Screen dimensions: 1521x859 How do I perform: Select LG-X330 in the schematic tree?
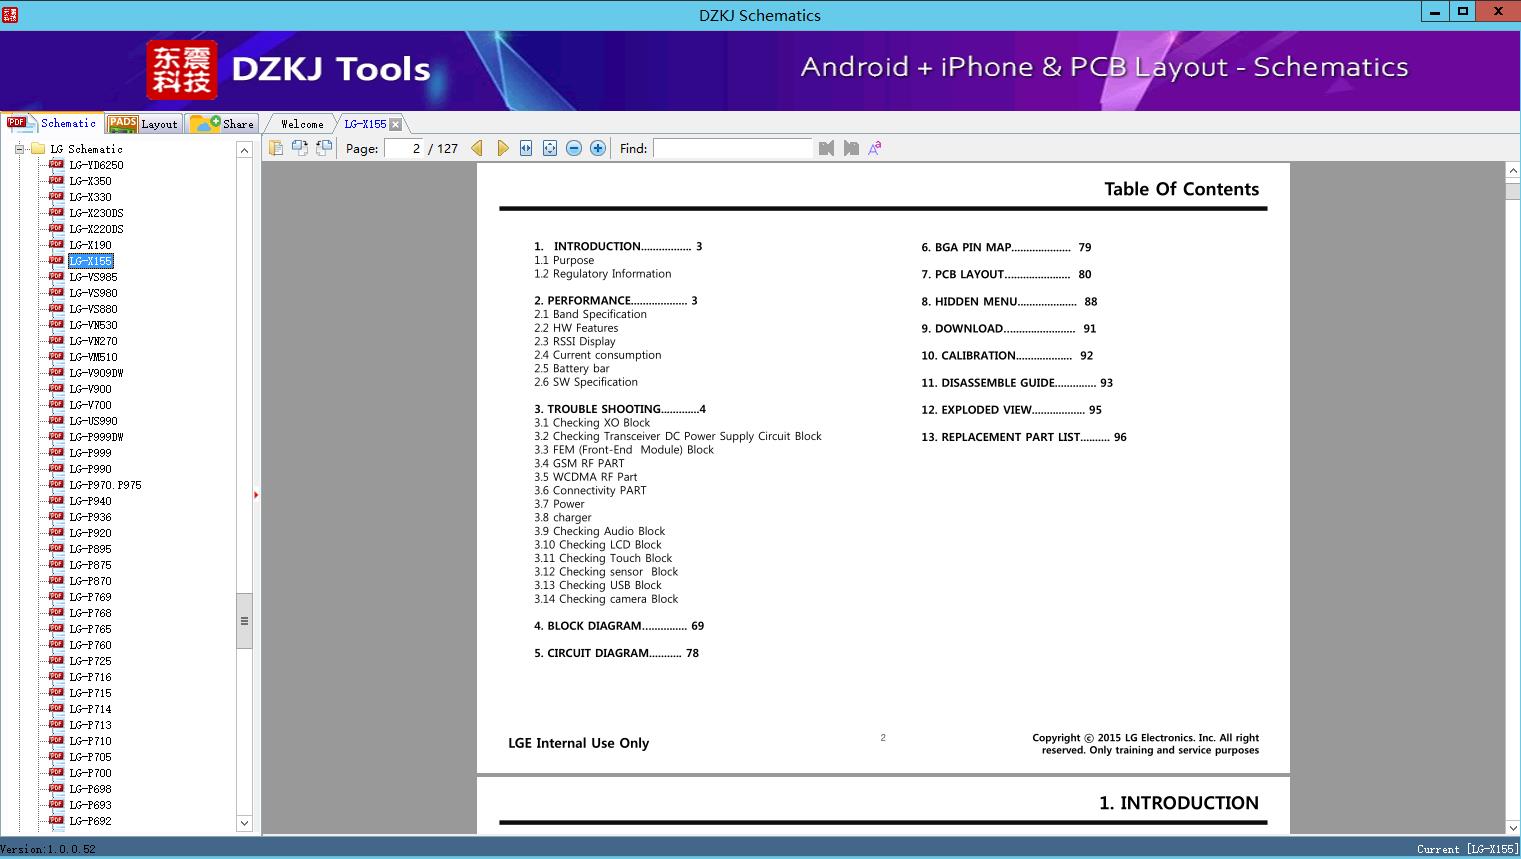[90, 197]
